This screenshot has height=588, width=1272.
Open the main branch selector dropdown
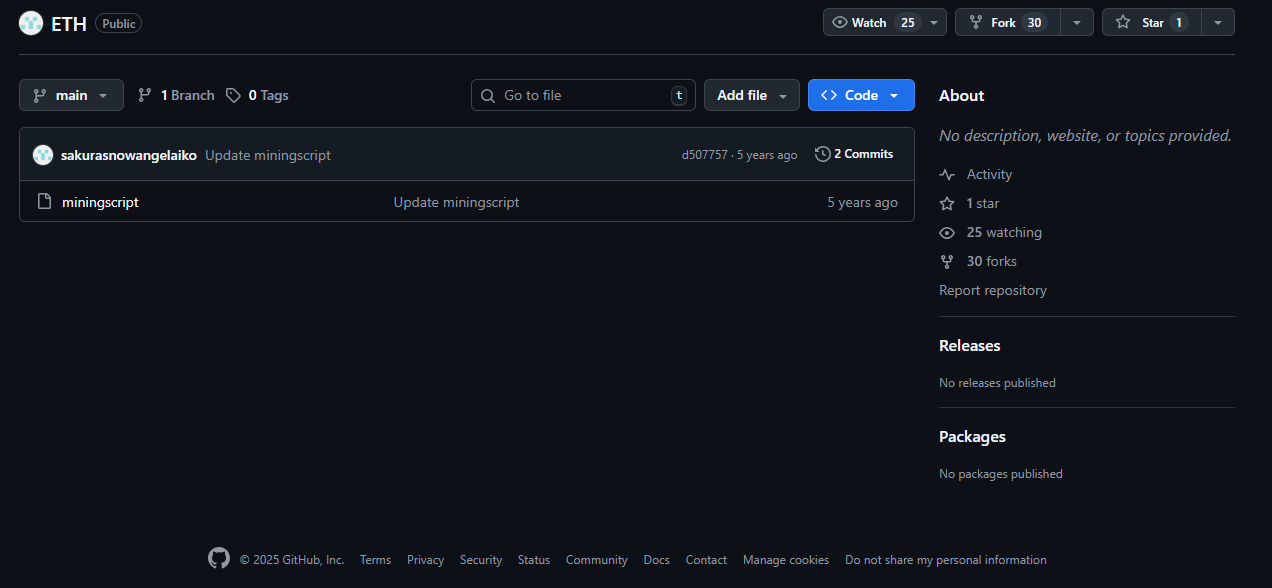click(71, 95)
